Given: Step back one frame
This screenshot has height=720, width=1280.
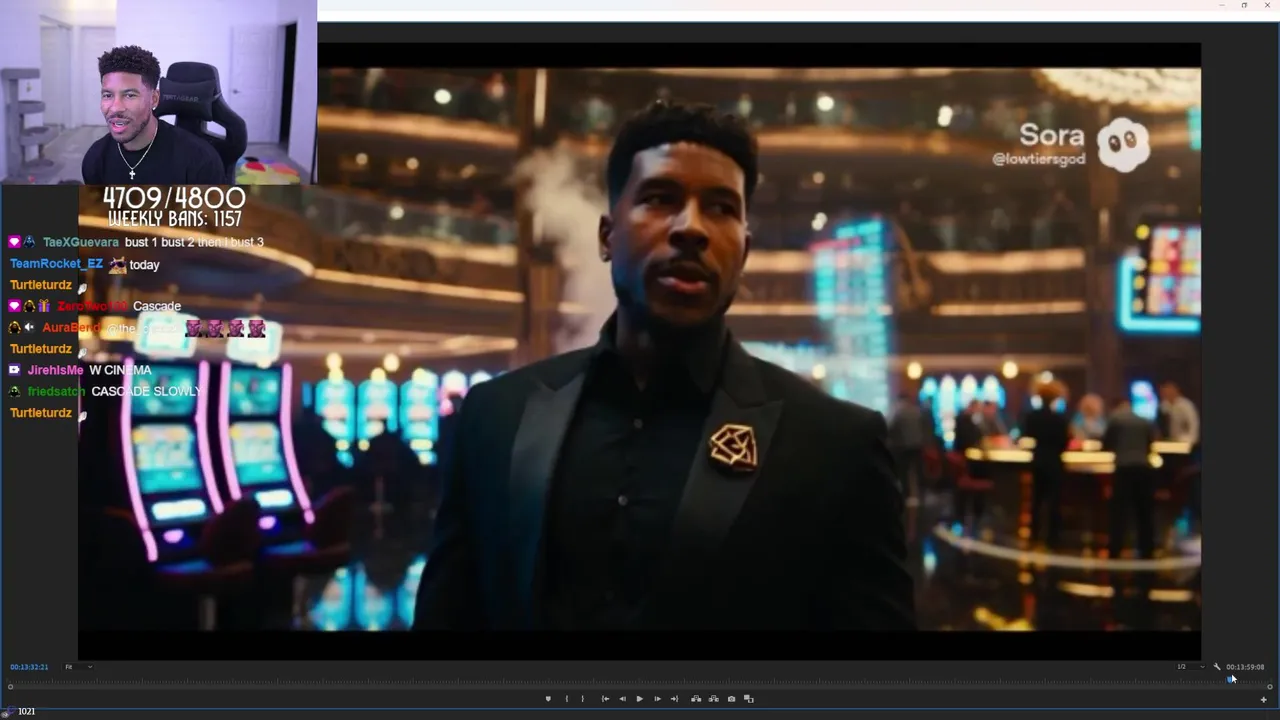Looking at the screenshot, I should click(x=622, y=699).
